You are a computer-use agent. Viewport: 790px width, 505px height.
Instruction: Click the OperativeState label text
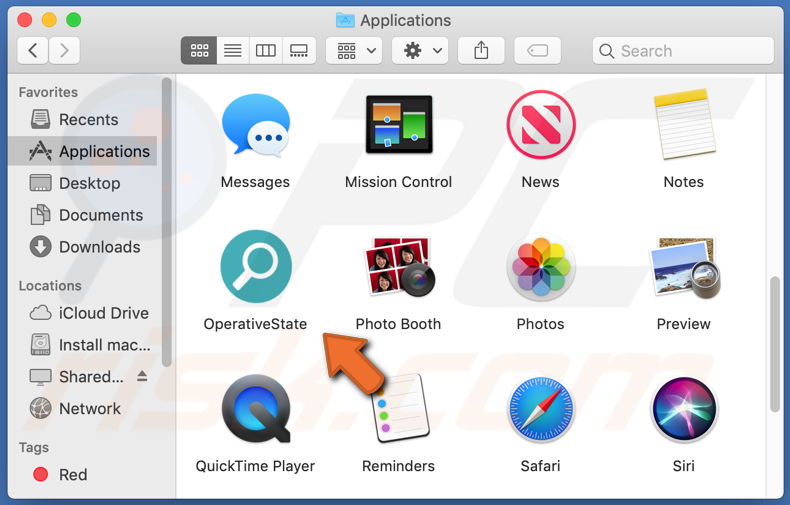click(x=255, y=324)
